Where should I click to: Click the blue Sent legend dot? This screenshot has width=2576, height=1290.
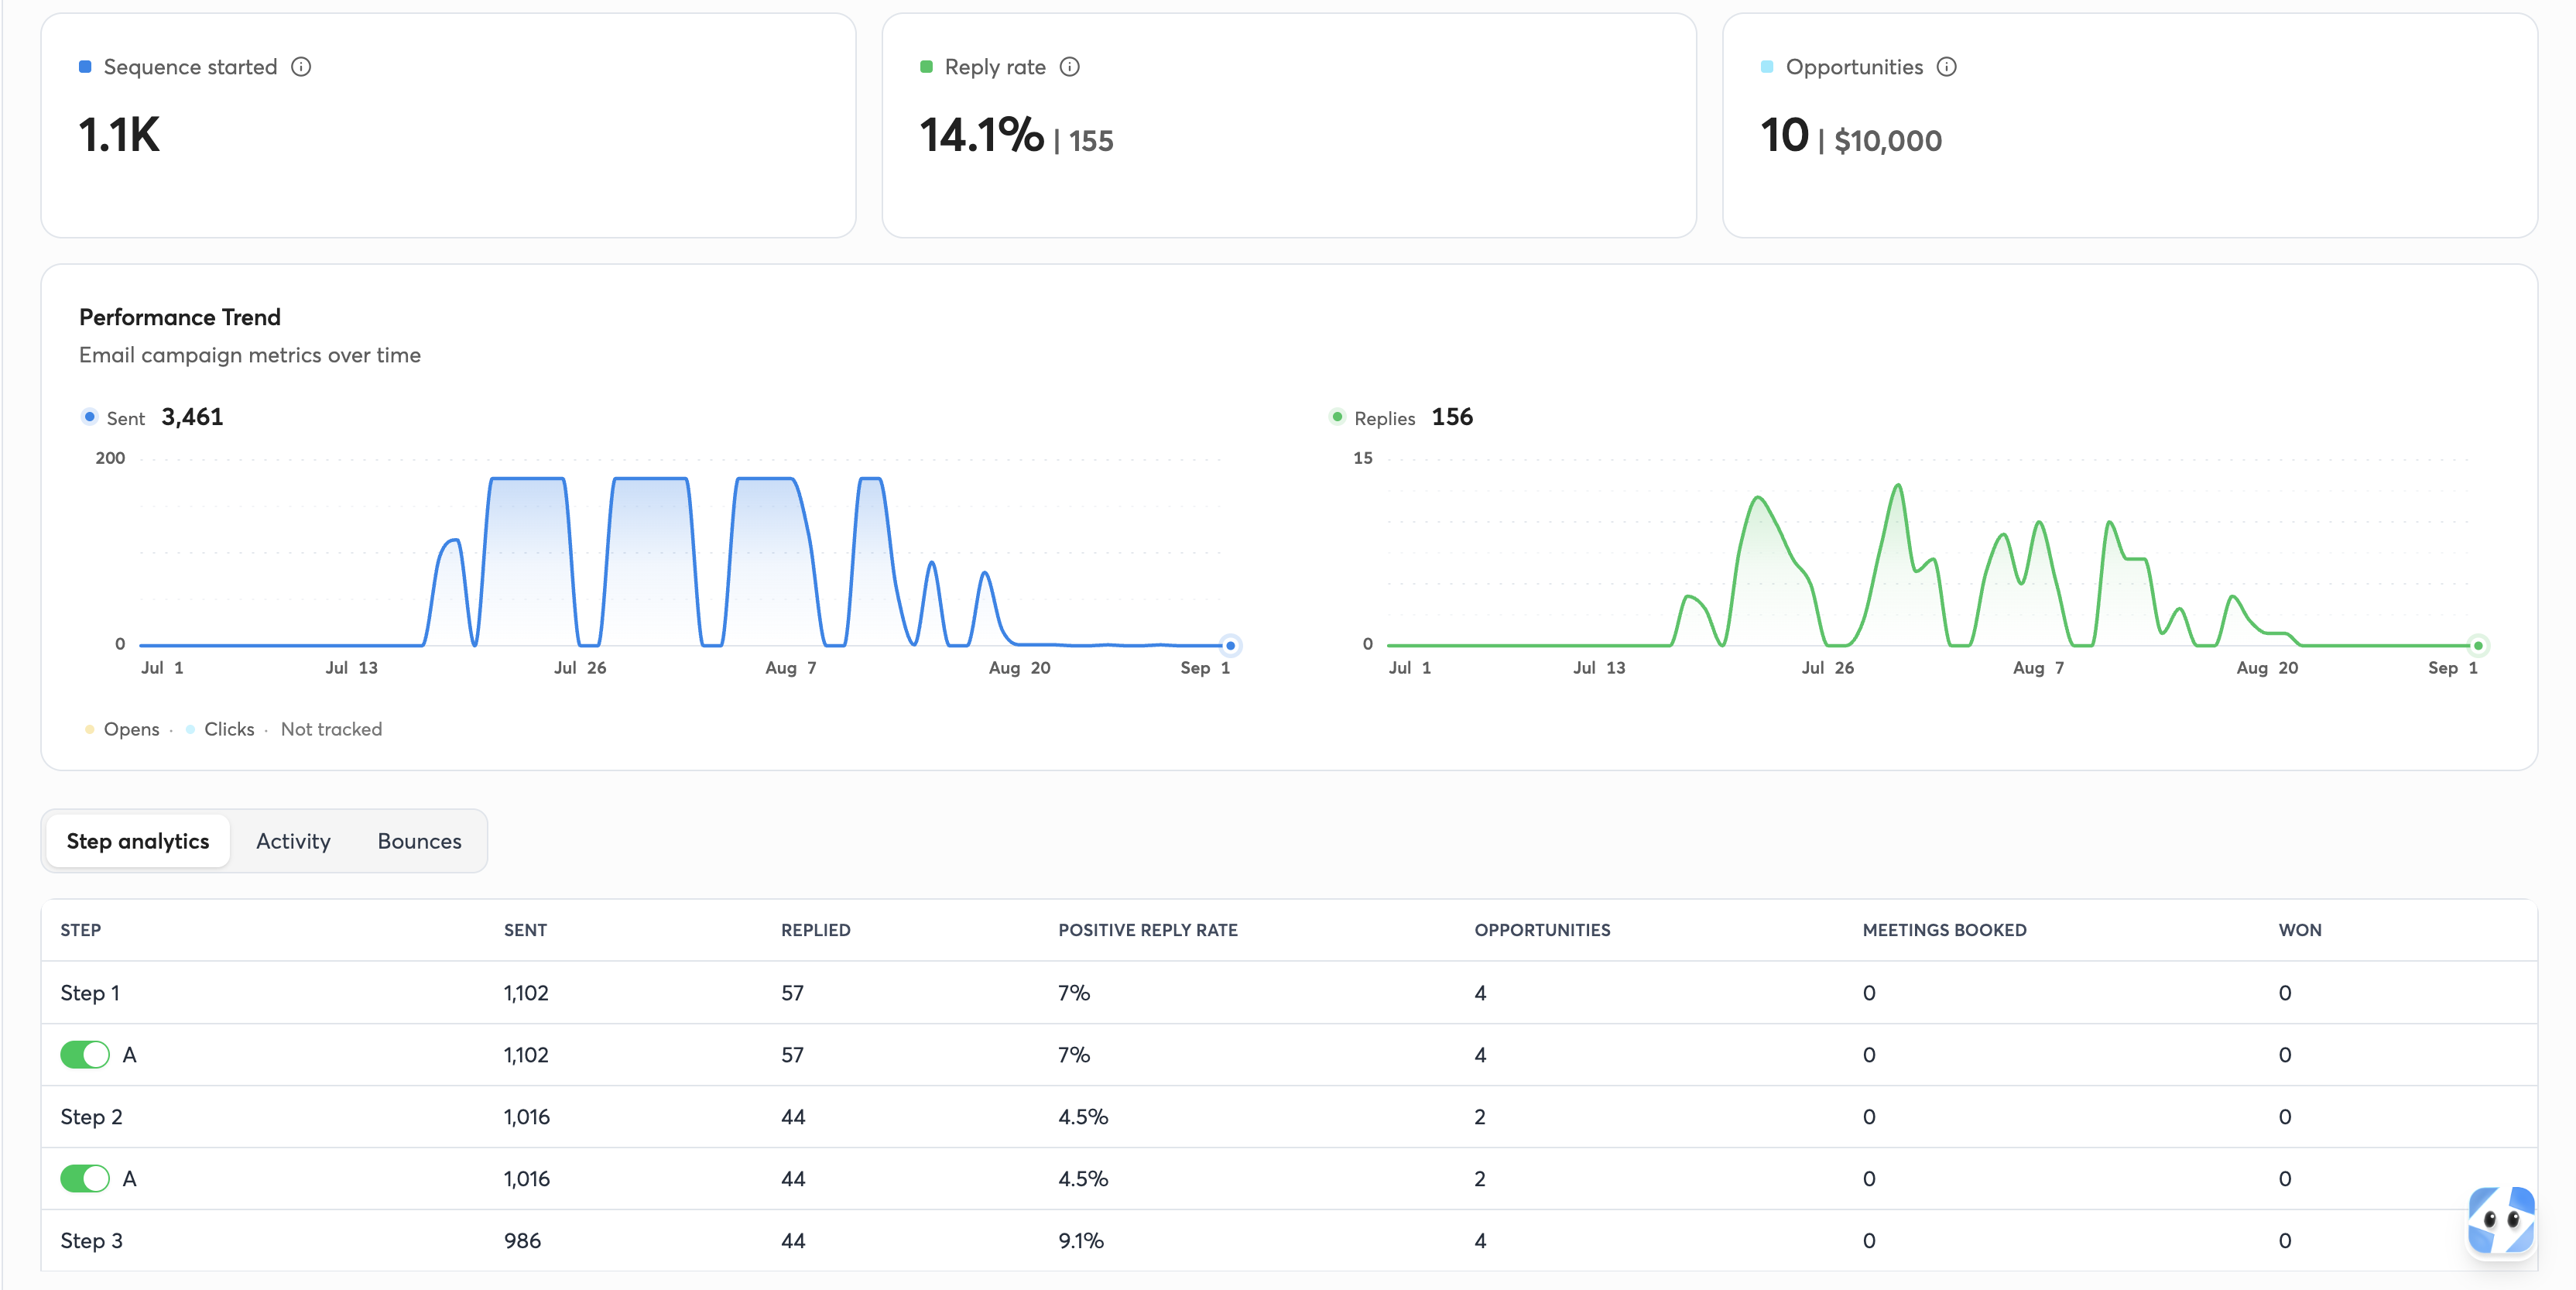90,417
